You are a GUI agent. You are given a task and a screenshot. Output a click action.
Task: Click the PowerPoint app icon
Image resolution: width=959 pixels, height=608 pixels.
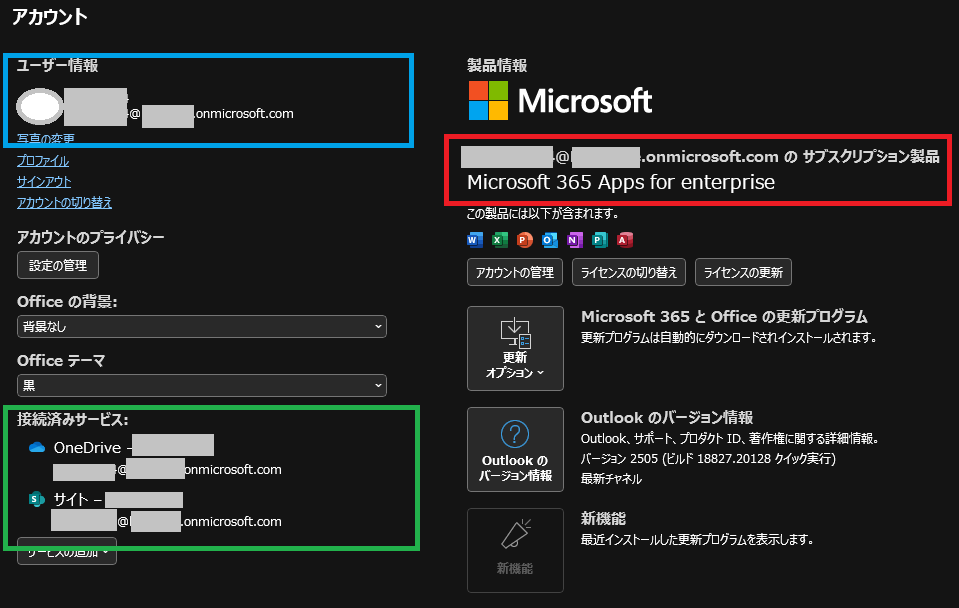[525, 240]
